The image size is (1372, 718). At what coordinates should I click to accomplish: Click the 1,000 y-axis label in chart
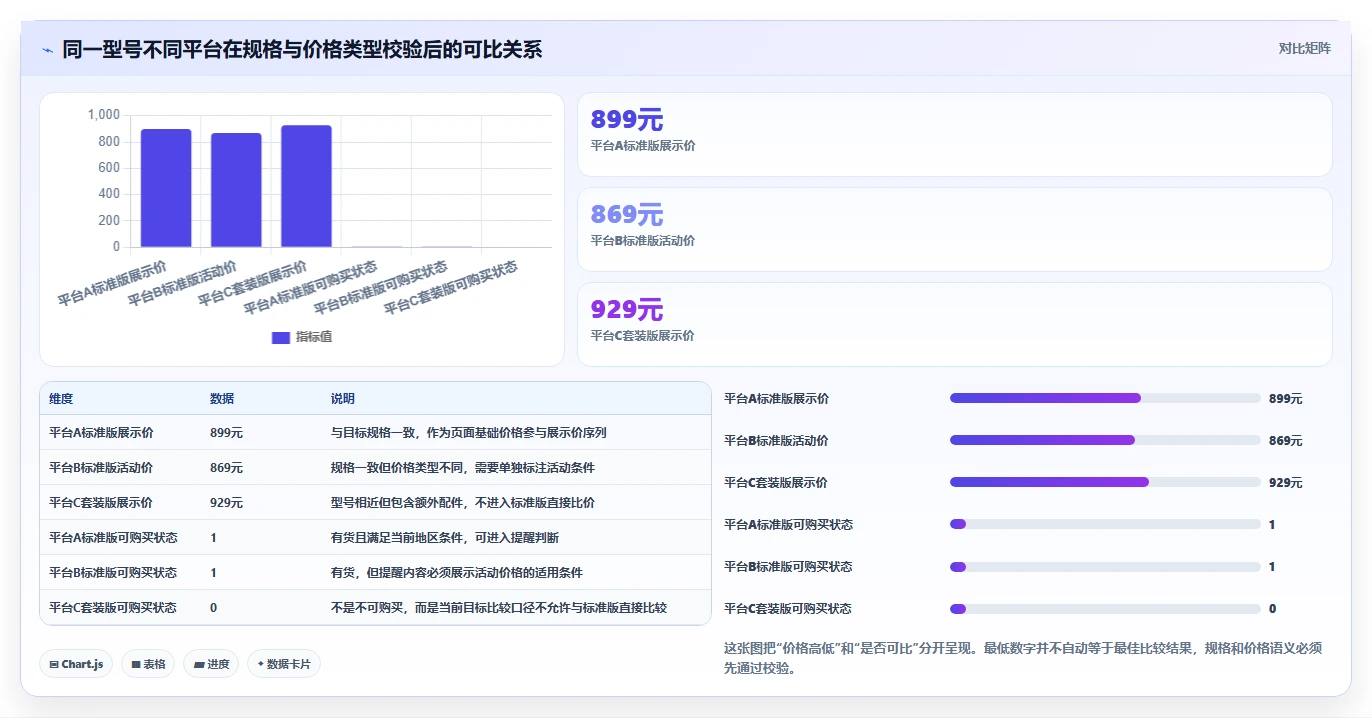pos(104,115)
